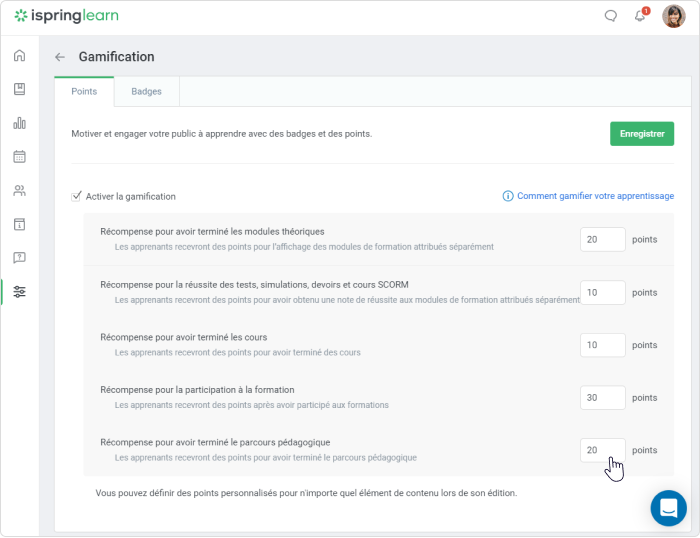The width and height of the screenshot is (700, 538).
Task: Open the notifications bell icon
Action: tap(640, 16)
